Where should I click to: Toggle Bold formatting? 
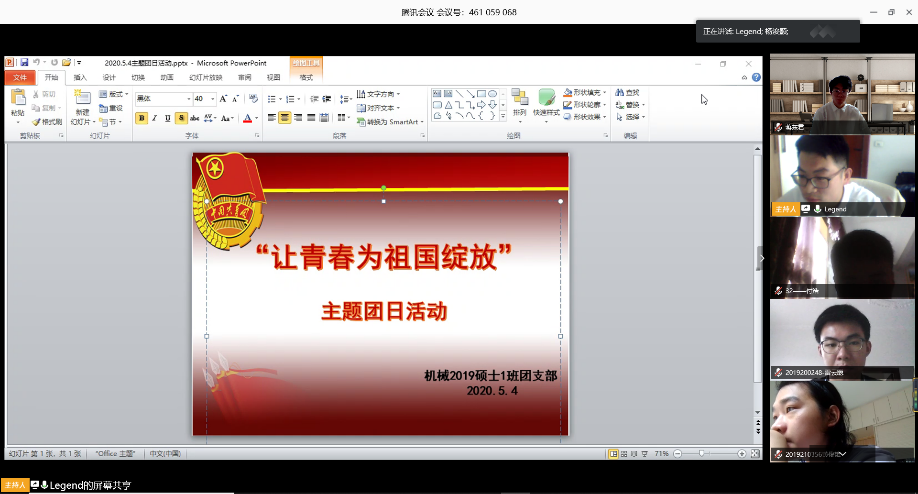tap(141, 118)
